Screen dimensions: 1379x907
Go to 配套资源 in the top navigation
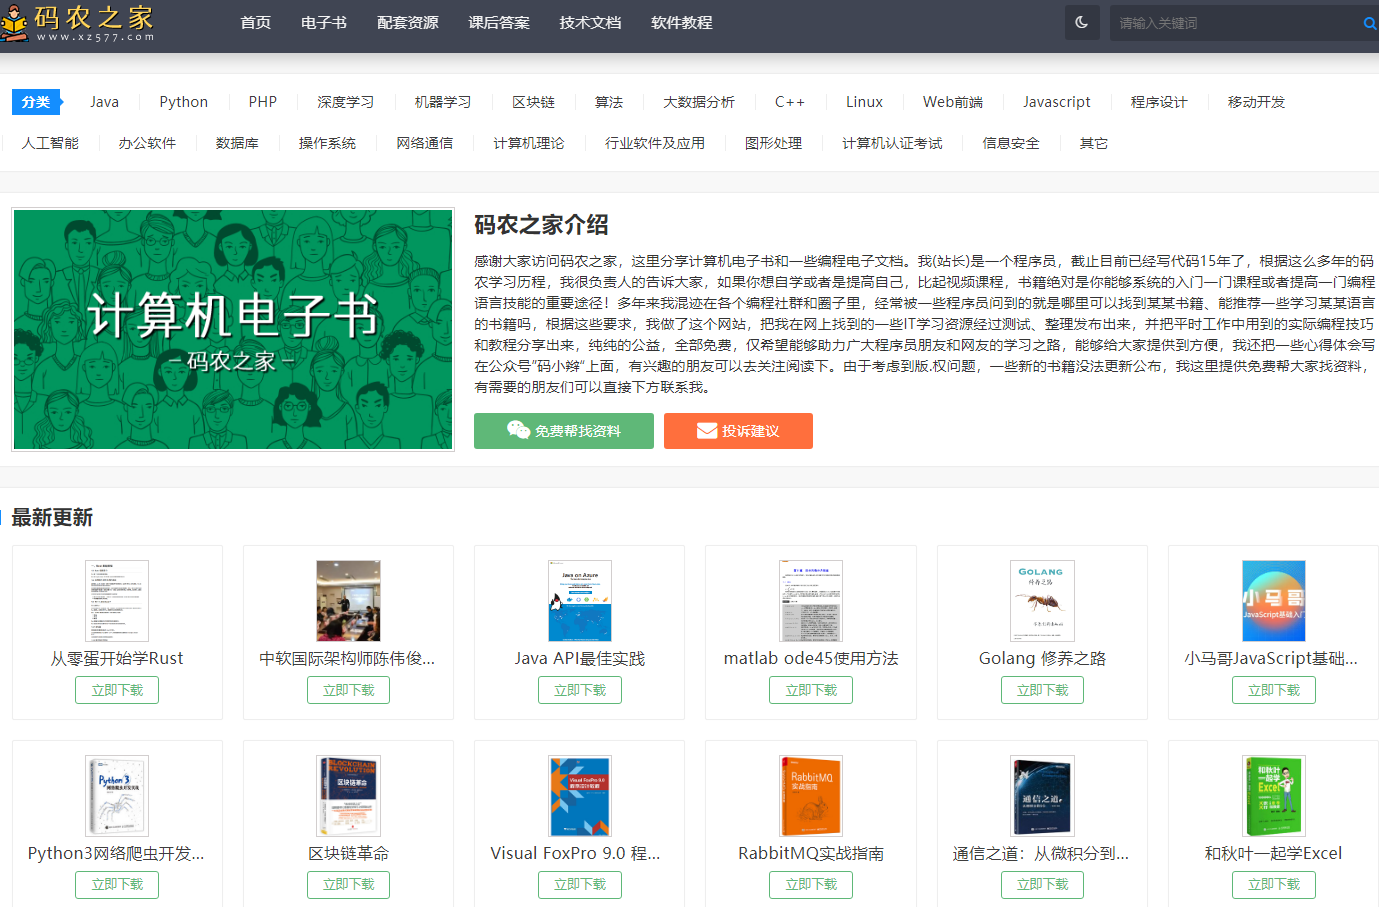pos(408,23)
